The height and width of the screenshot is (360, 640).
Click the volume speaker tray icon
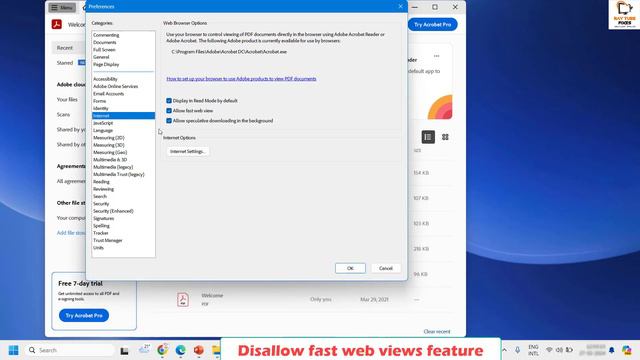click(x=559, y=350)
